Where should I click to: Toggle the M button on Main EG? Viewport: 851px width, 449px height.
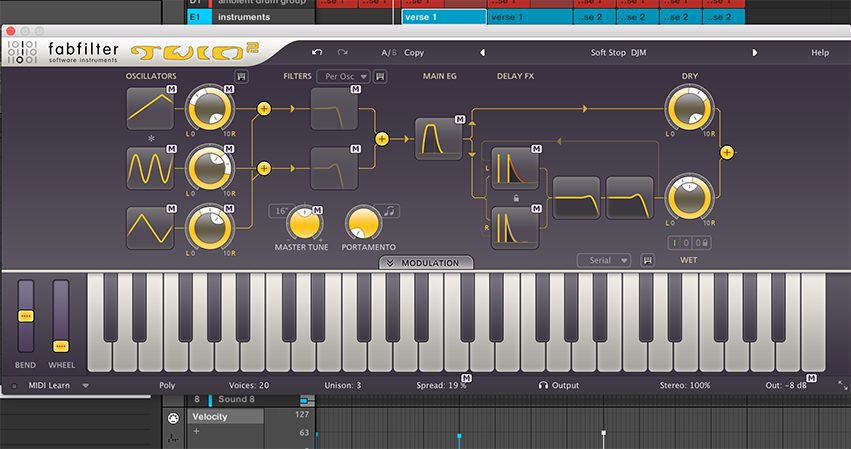[x=460, y=120]
